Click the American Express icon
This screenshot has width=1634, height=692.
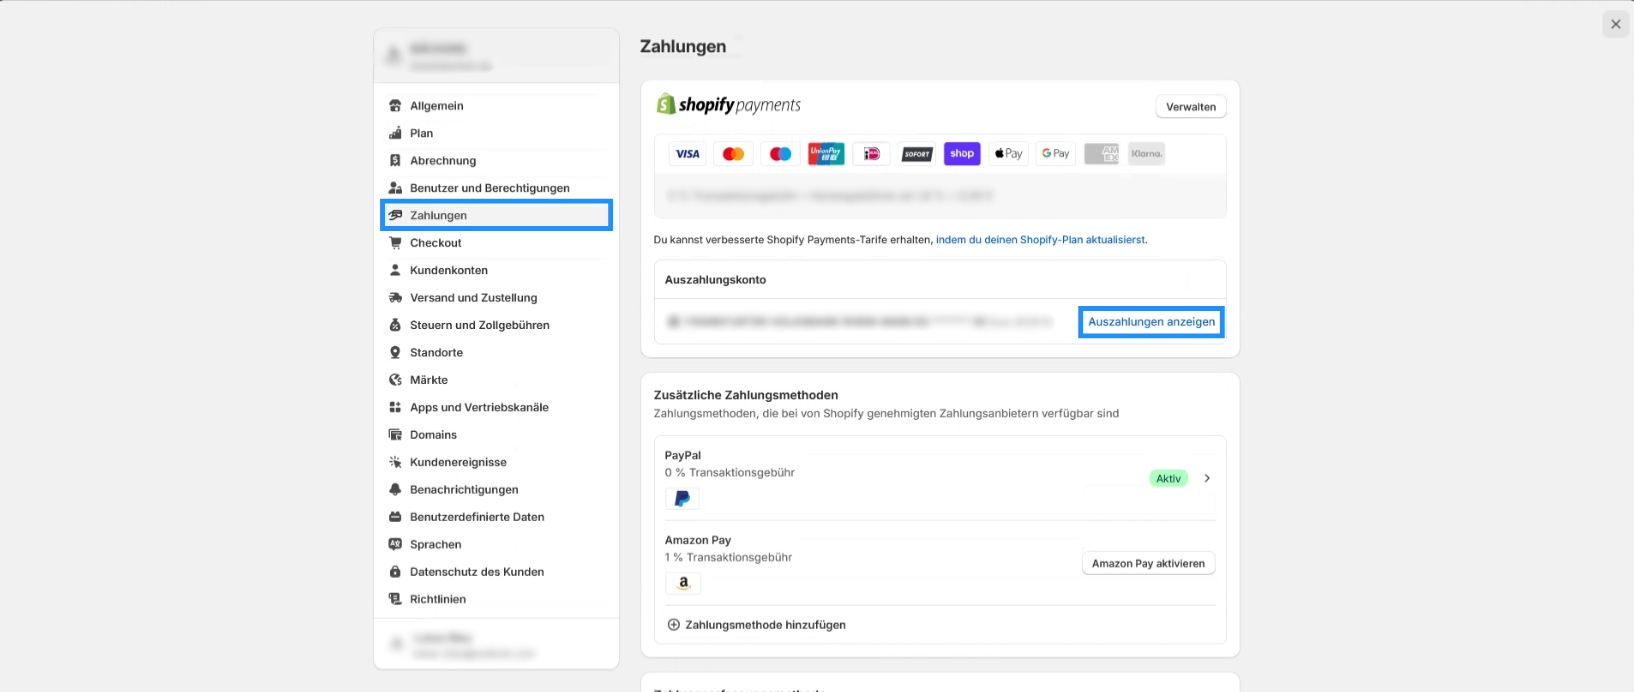point(1101,154)
